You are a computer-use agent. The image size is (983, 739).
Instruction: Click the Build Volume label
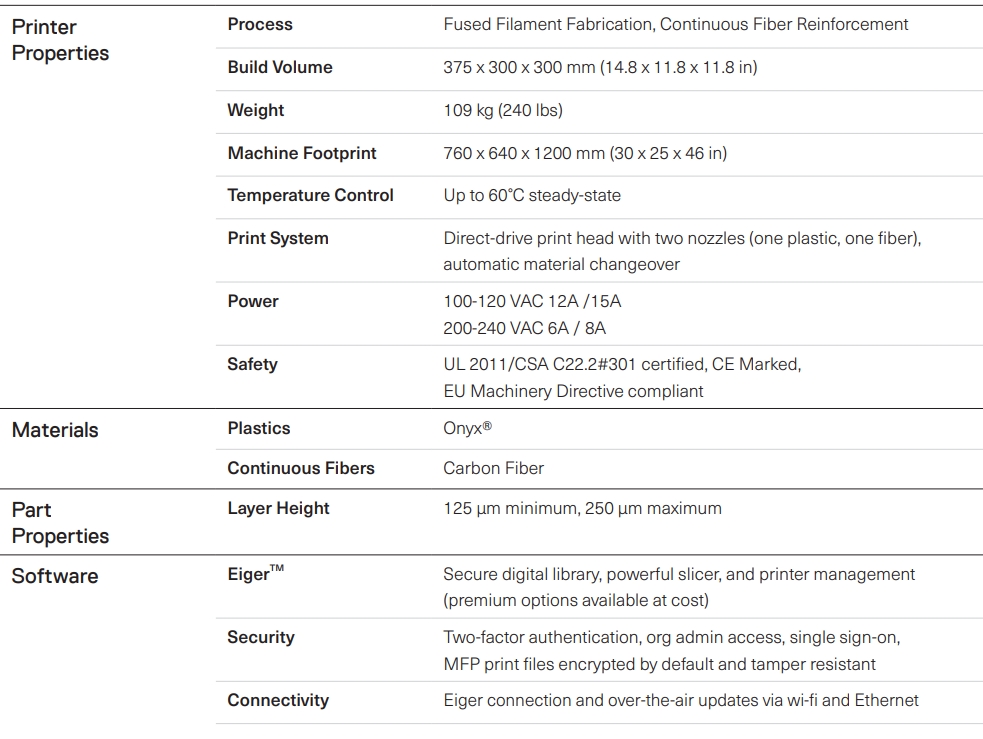click(x=280, y=67)
